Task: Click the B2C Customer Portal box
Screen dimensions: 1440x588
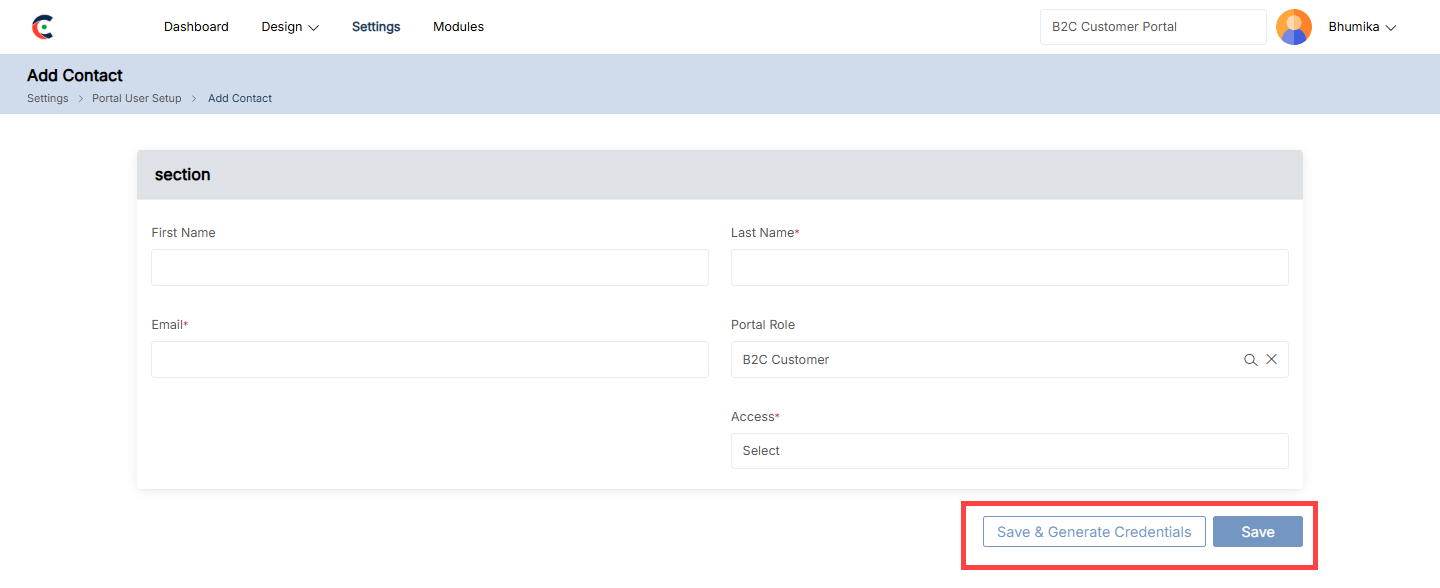Action: [x=1153, y=27]
